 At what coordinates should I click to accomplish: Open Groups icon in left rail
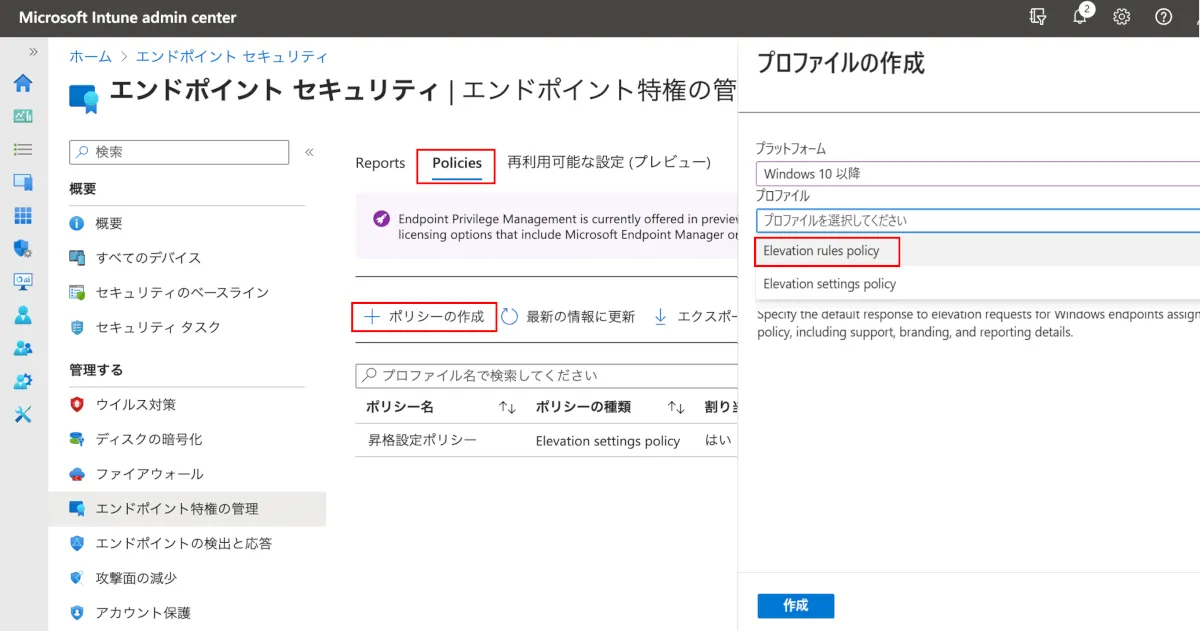(x=22, y=348)
